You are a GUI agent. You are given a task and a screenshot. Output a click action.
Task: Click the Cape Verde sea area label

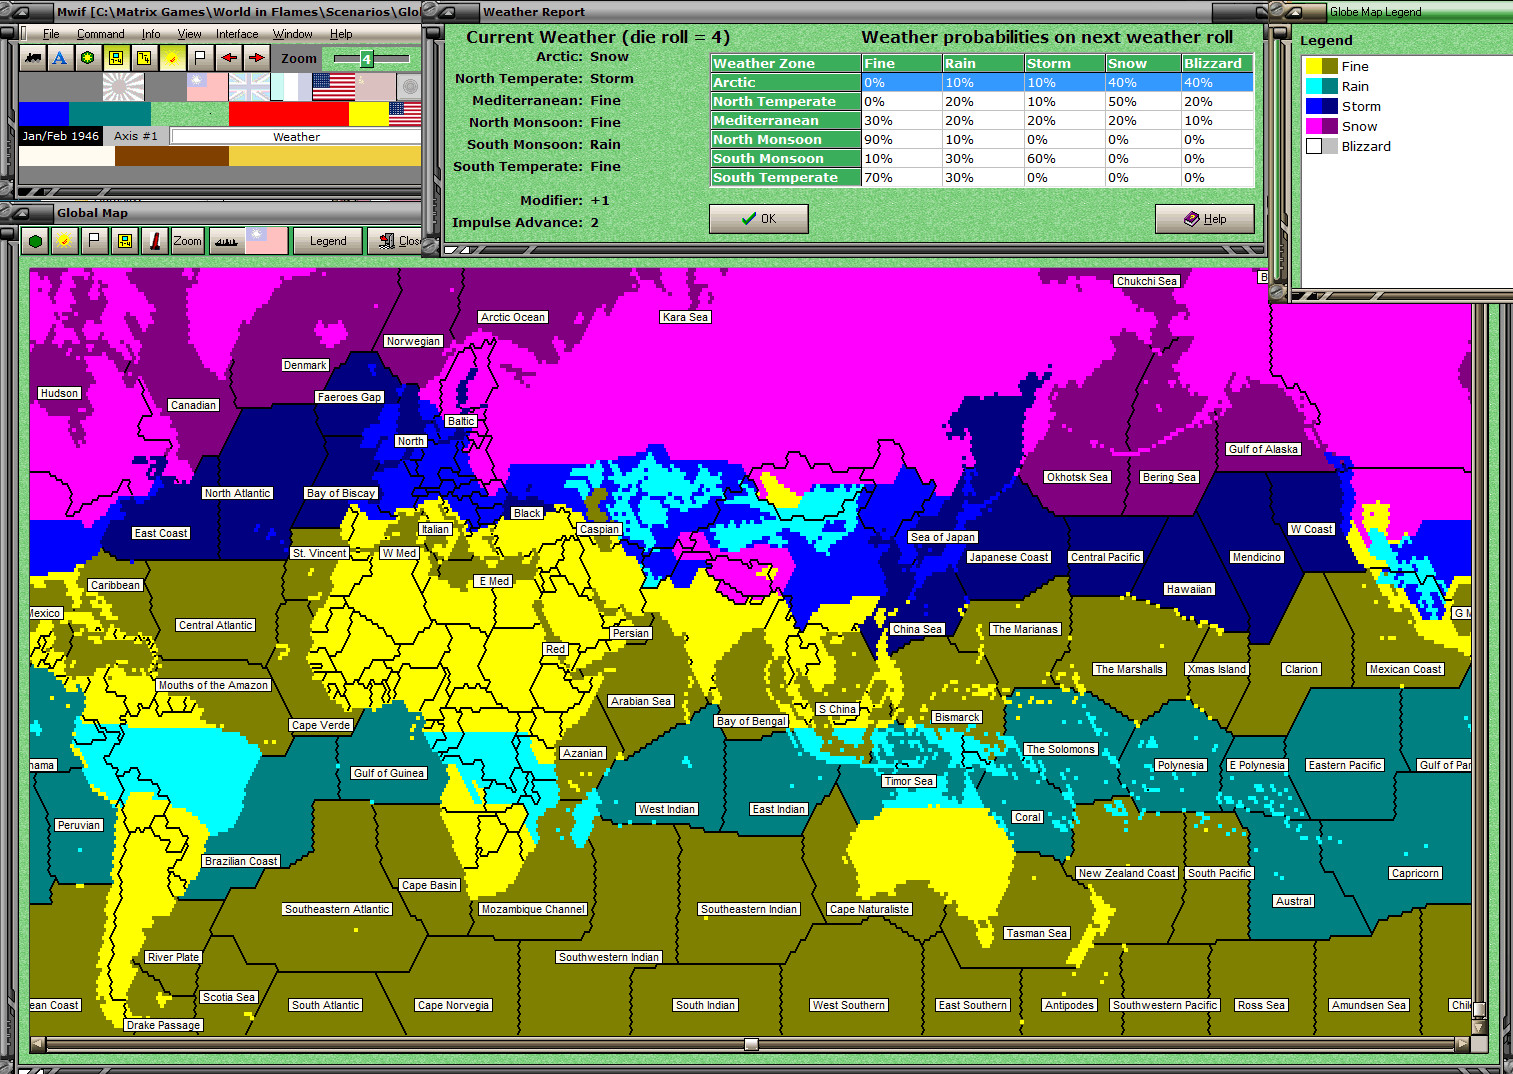[x=321, y=725]
